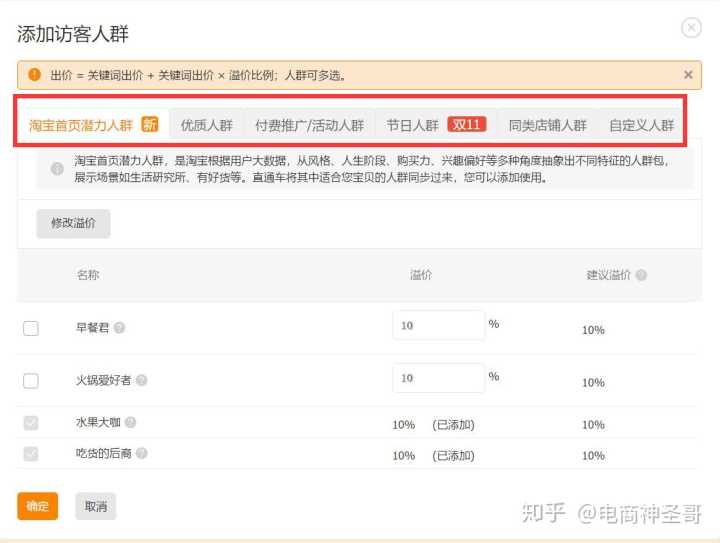Click the disabled 吃货的后裔 checkbox
720x543 pixels.
coord(31,453)
